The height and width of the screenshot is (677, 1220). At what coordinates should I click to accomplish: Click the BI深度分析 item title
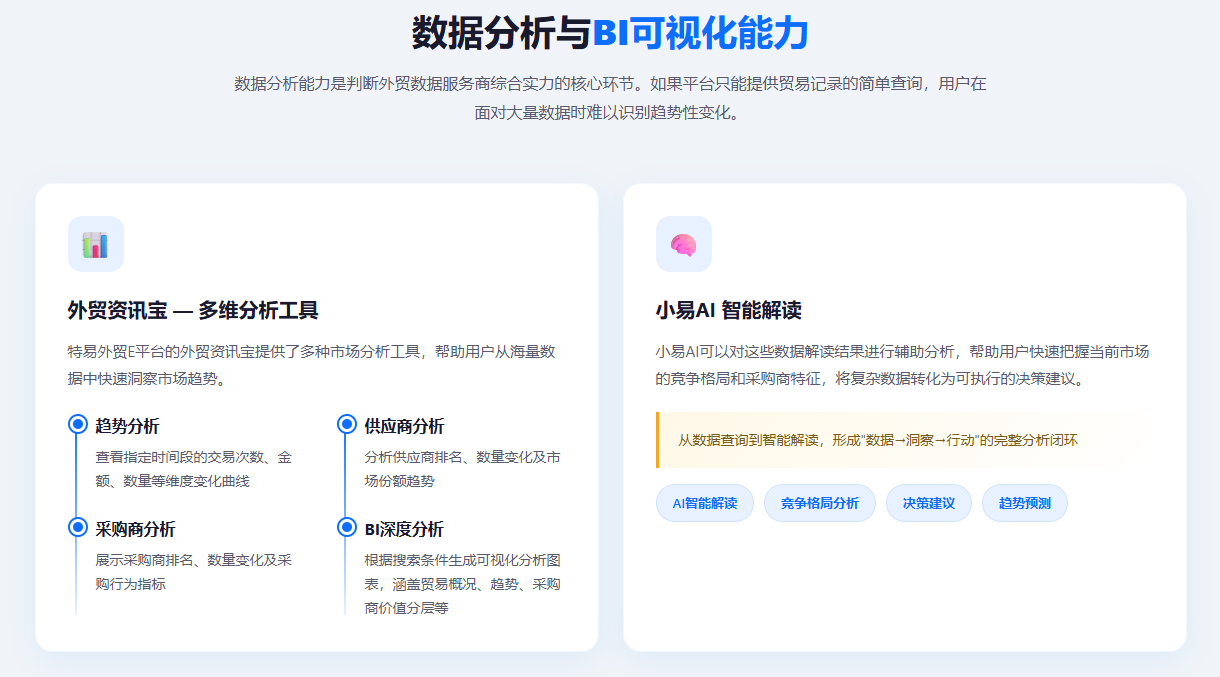pyautogui.click(x=404, y=529)
